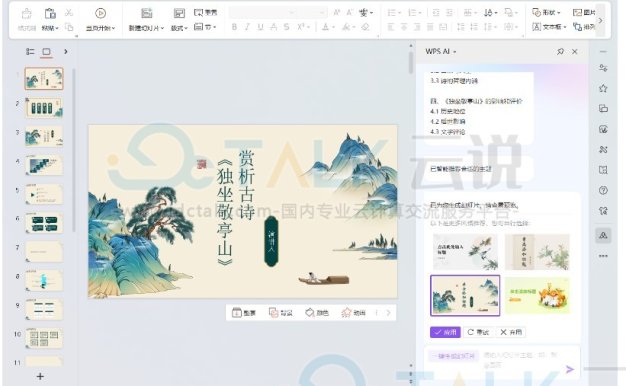Add a new slide with plus button
Image resolution: width=626 pixels, height=386 pixels.
pyautogui.click(x=40, y=376)
